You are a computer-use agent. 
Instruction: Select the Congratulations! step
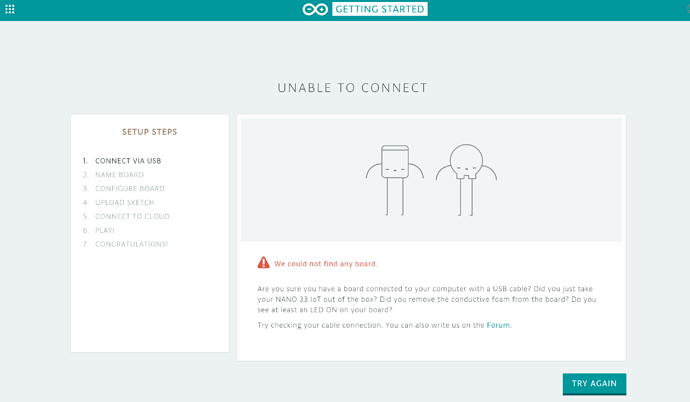coord(131,244)
